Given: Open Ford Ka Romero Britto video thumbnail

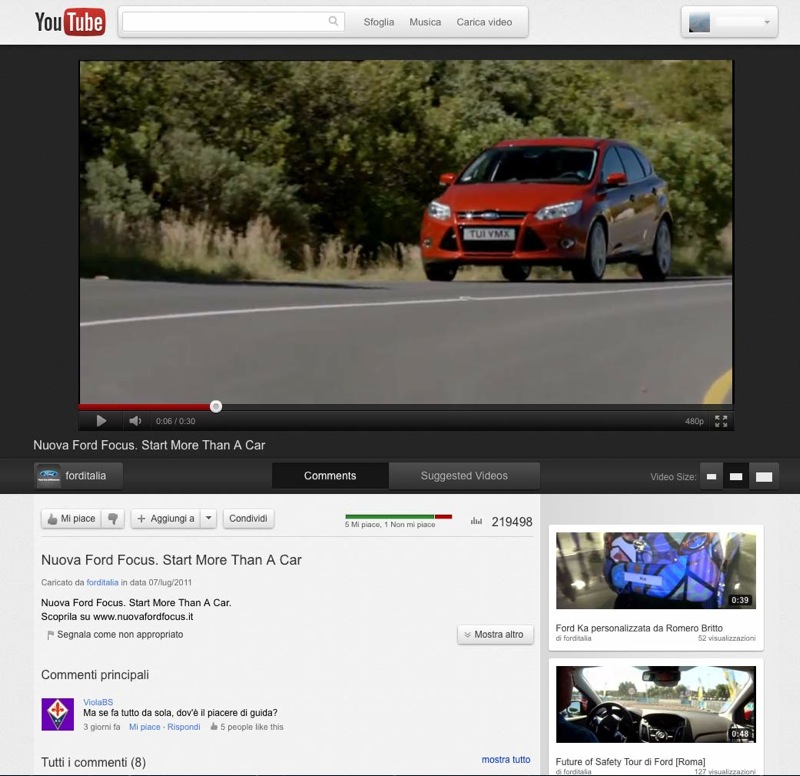Looking at the screenshot, I should pyautogui.click(x=656, y=570).
